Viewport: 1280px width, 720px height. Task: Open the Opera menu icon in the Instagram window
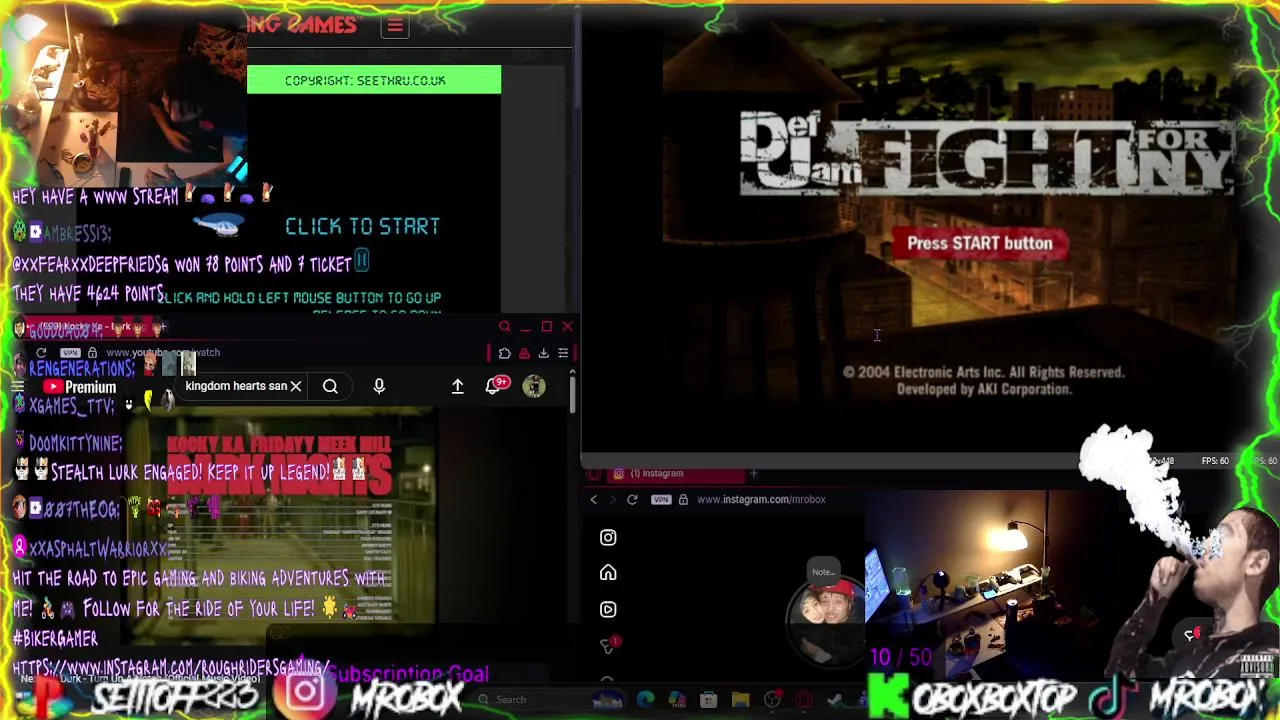(x=594, y=474)
